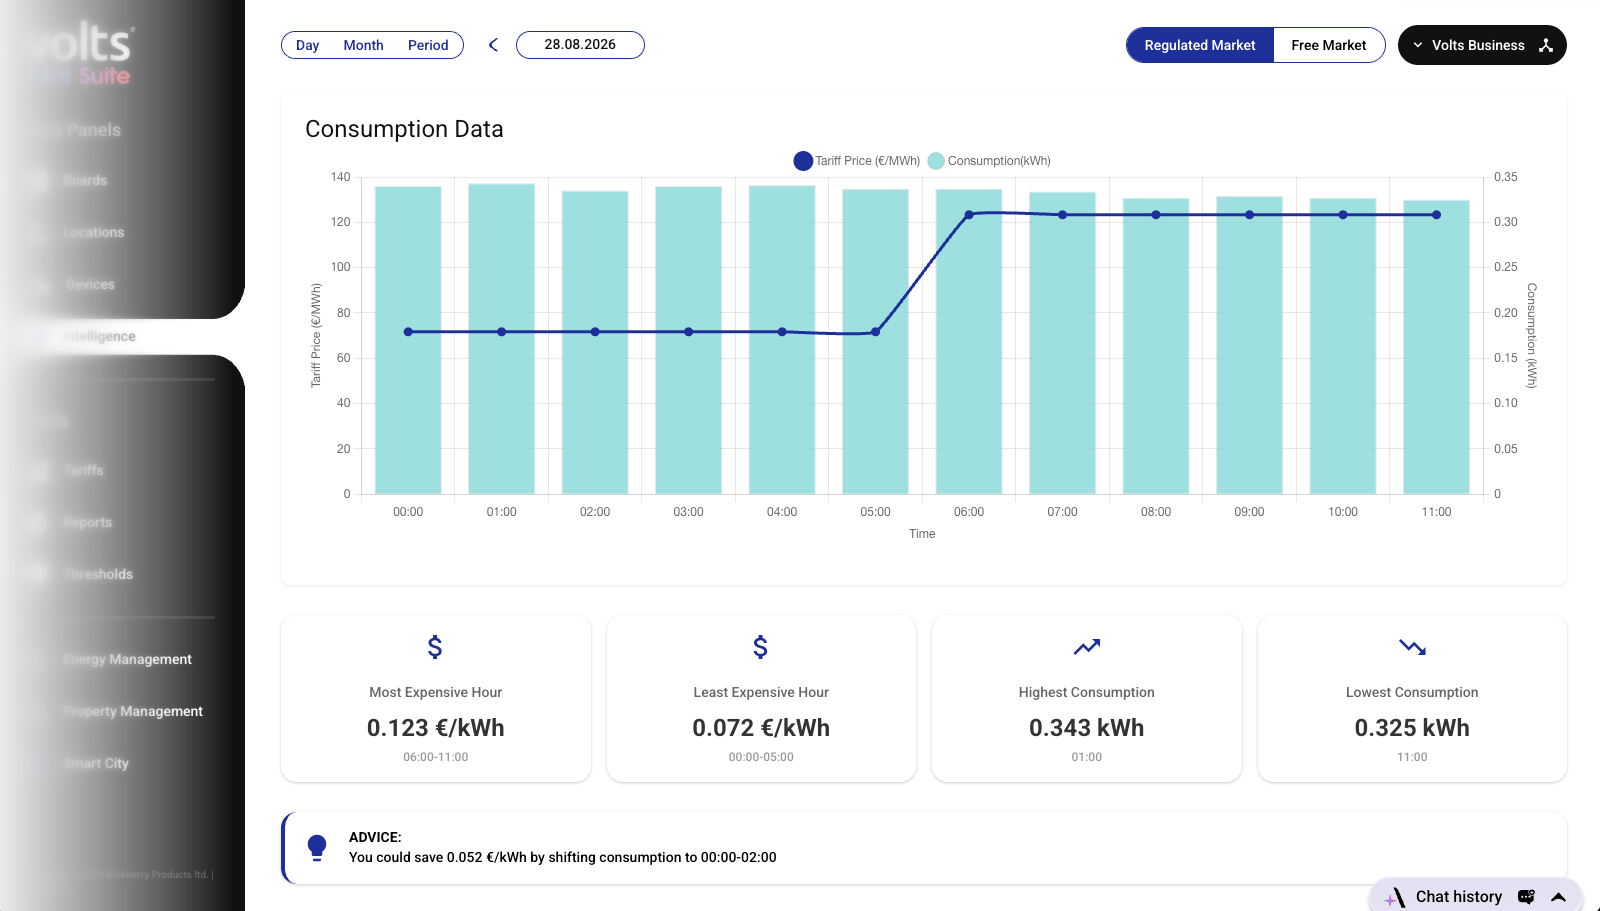
Task: Click the trending-down icon above Lowest Consumption
Action: click(x=1412, y=647)
